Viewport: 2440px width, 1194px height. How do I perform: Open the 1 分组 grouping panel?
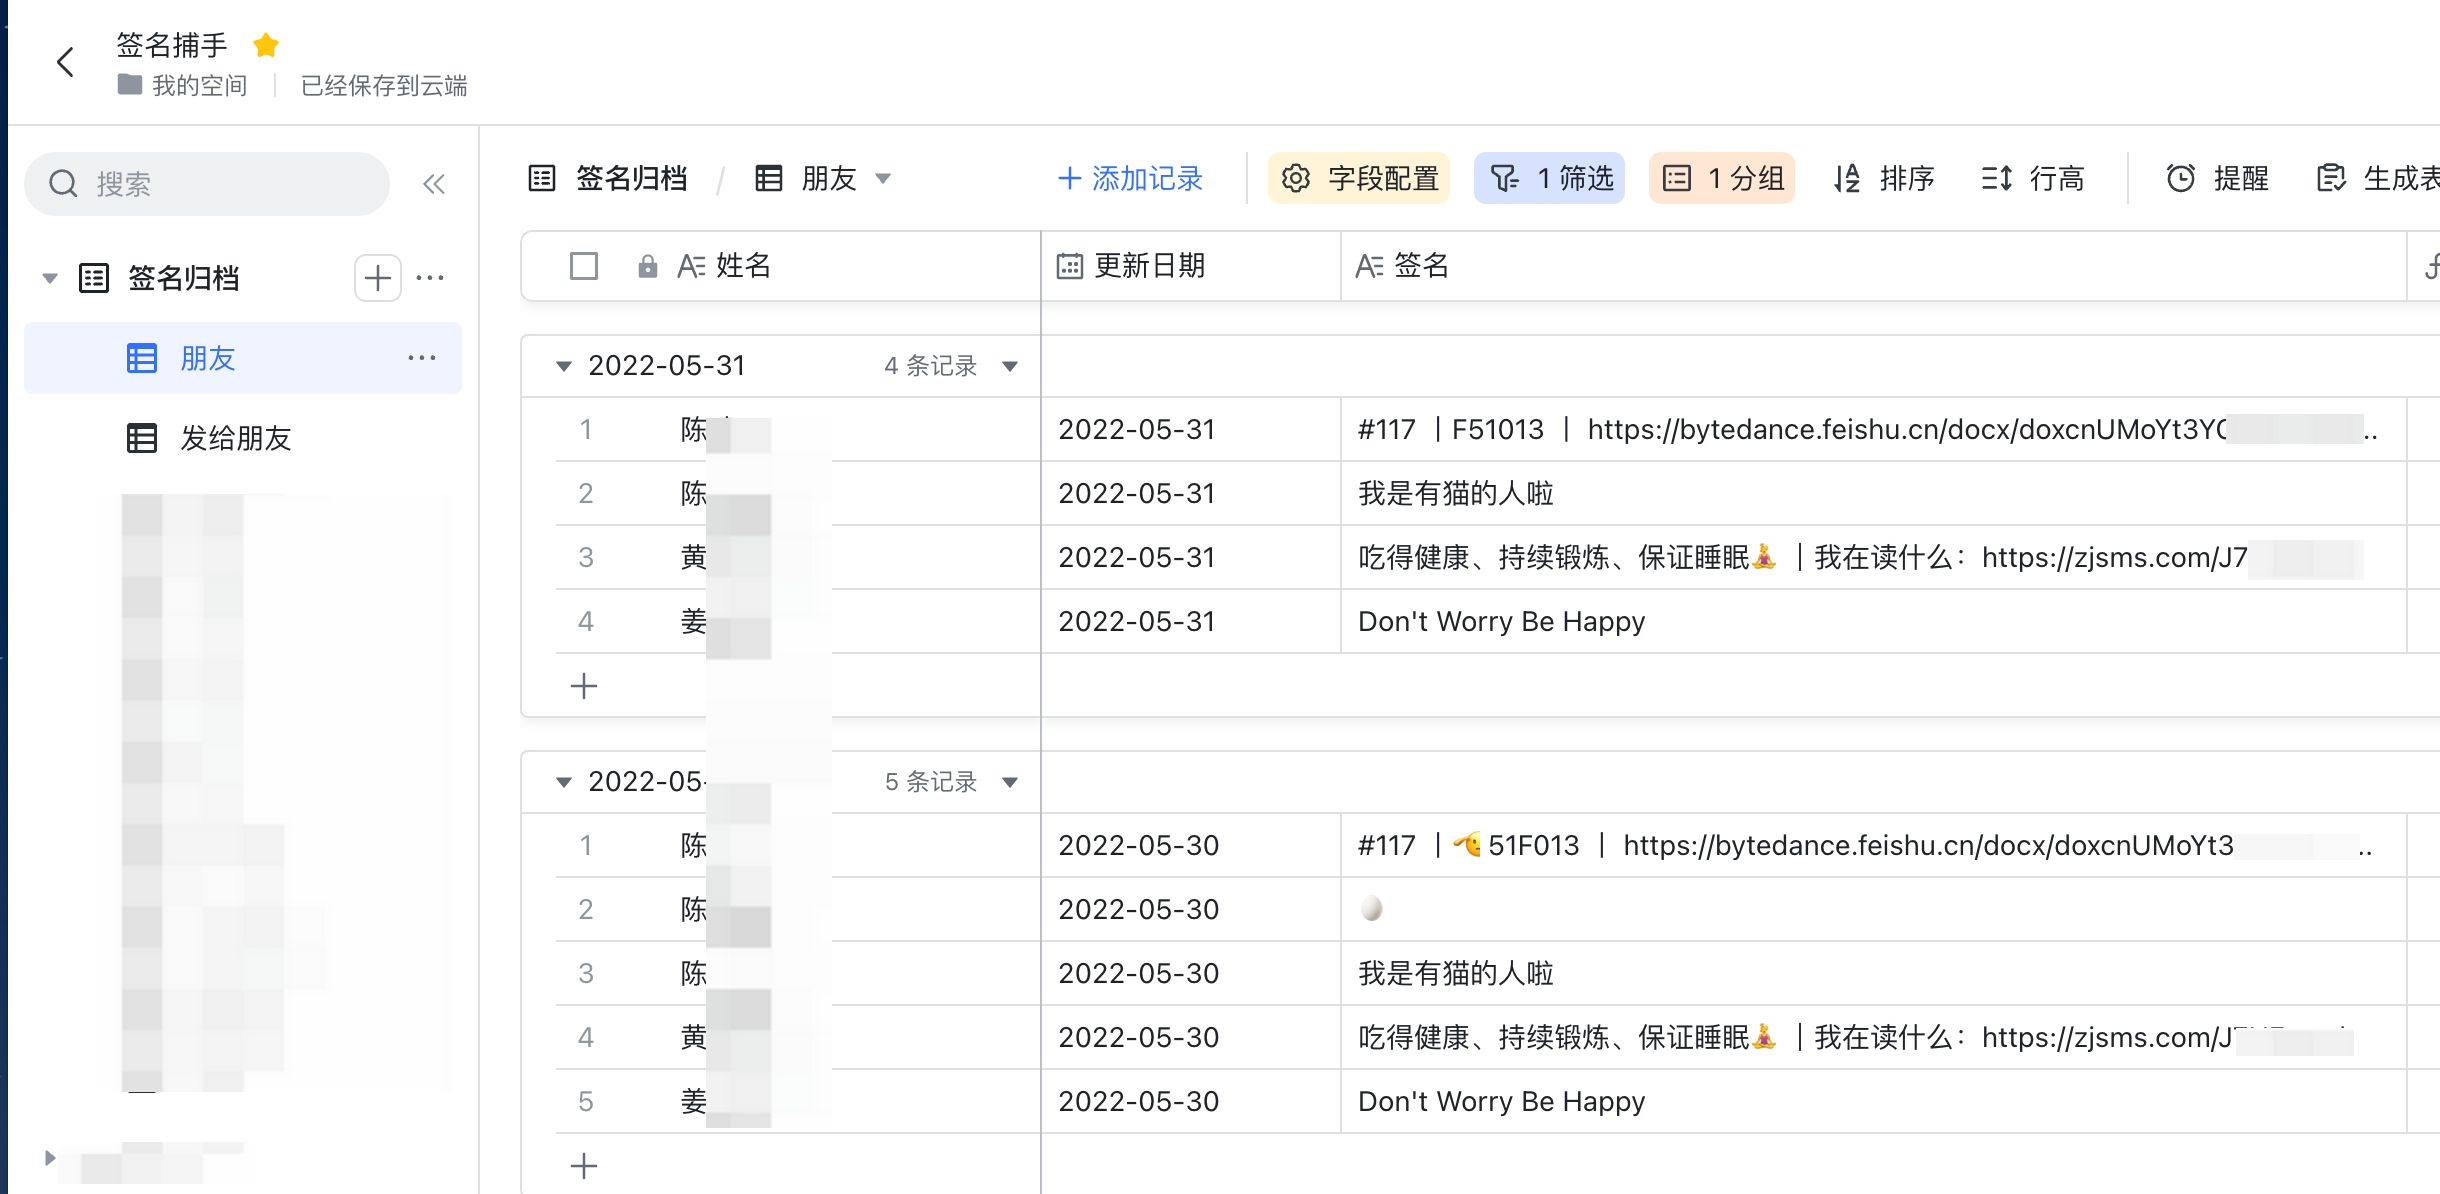(x=1721, y=179)
